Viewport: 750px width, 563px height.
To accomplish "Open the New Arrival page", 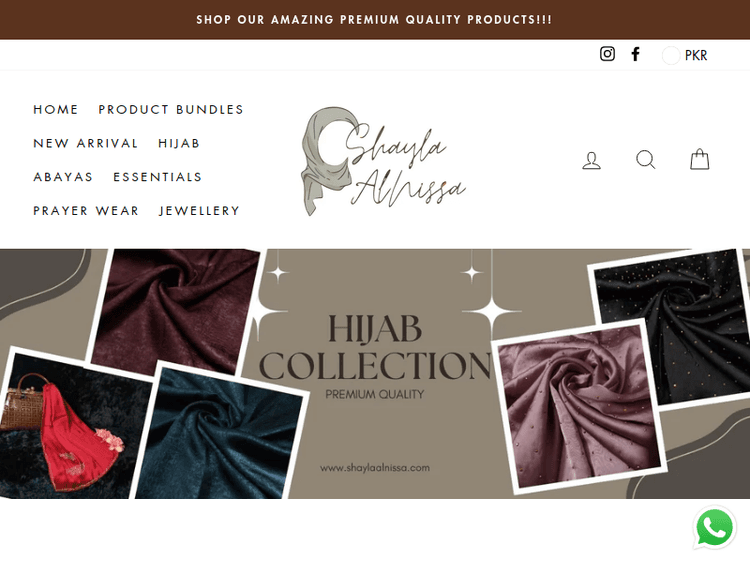I will [86, 144].
